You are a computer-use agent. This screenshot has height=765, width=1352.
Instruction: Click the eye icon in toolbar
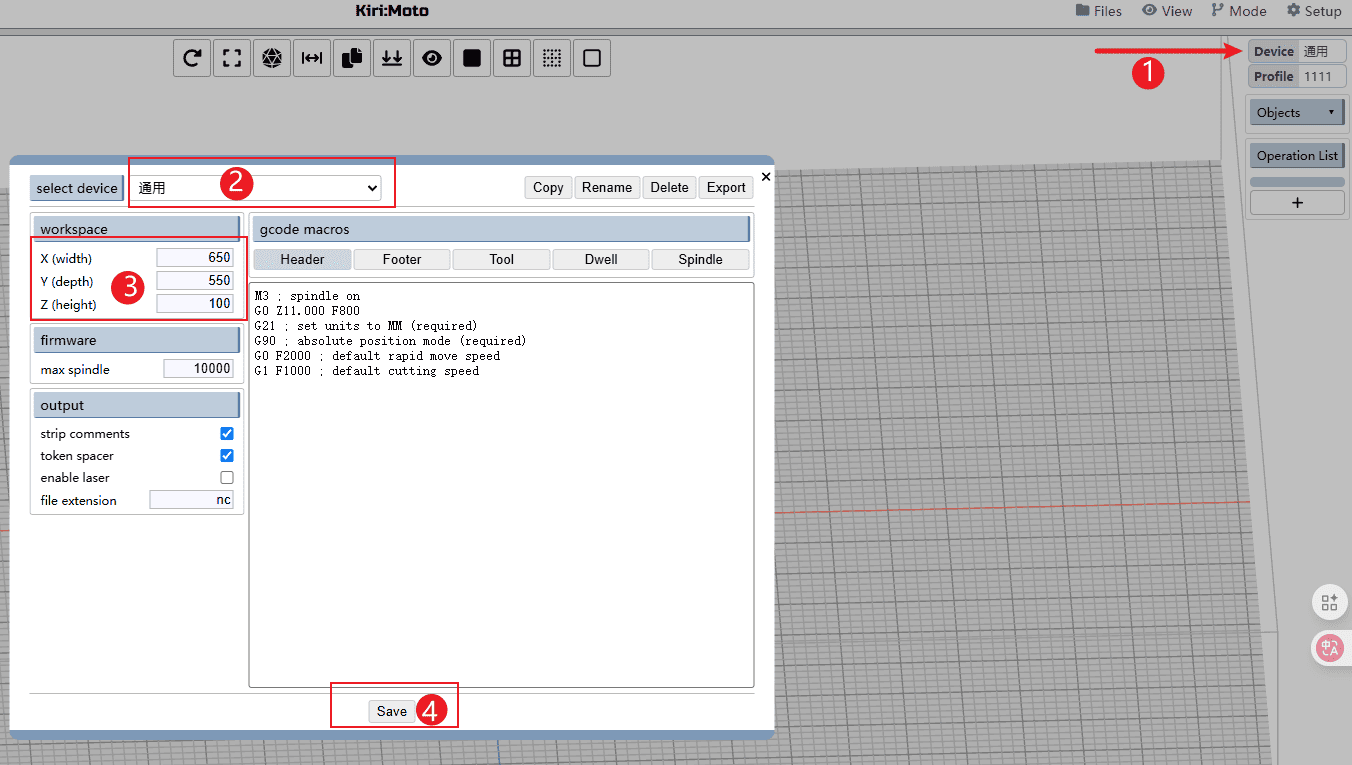[x=432, y=59]
